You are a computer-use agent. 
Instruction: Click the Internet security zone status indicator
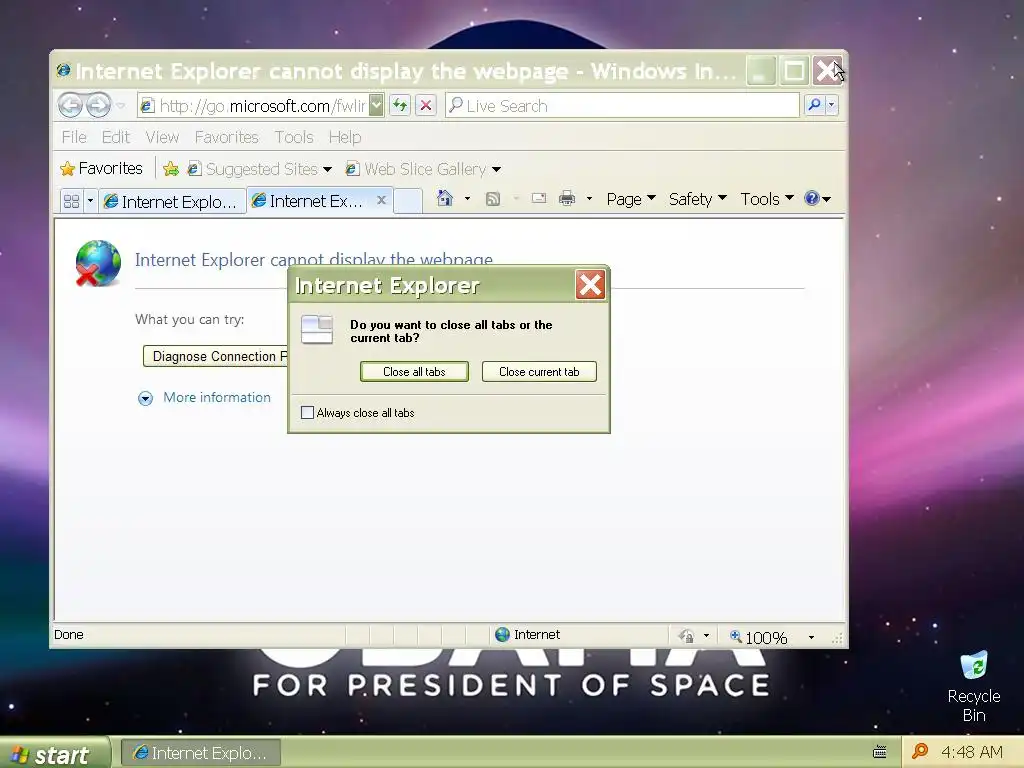click(x=527, y=635)
